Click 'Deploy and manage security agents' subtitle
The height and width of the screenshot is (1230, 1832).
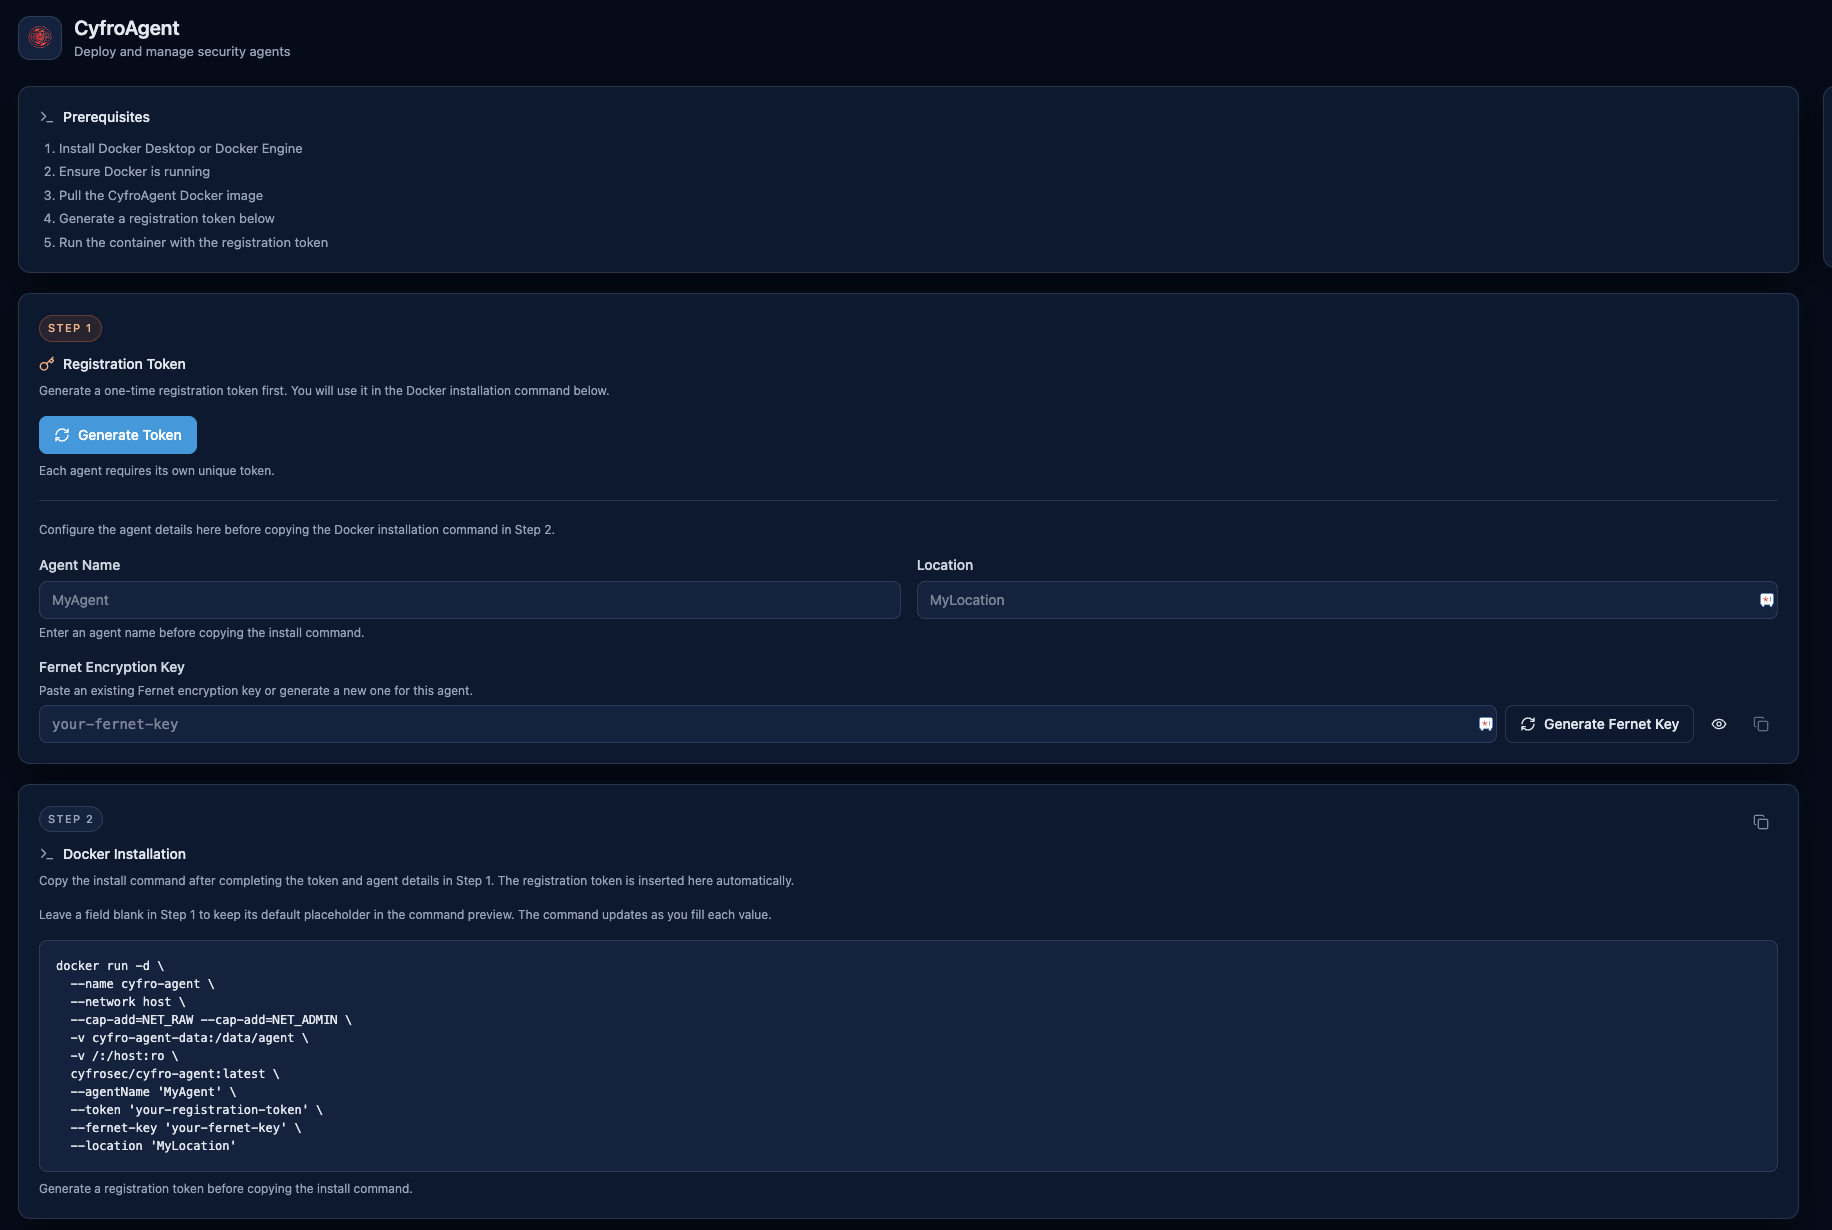[x=182, y=51]
